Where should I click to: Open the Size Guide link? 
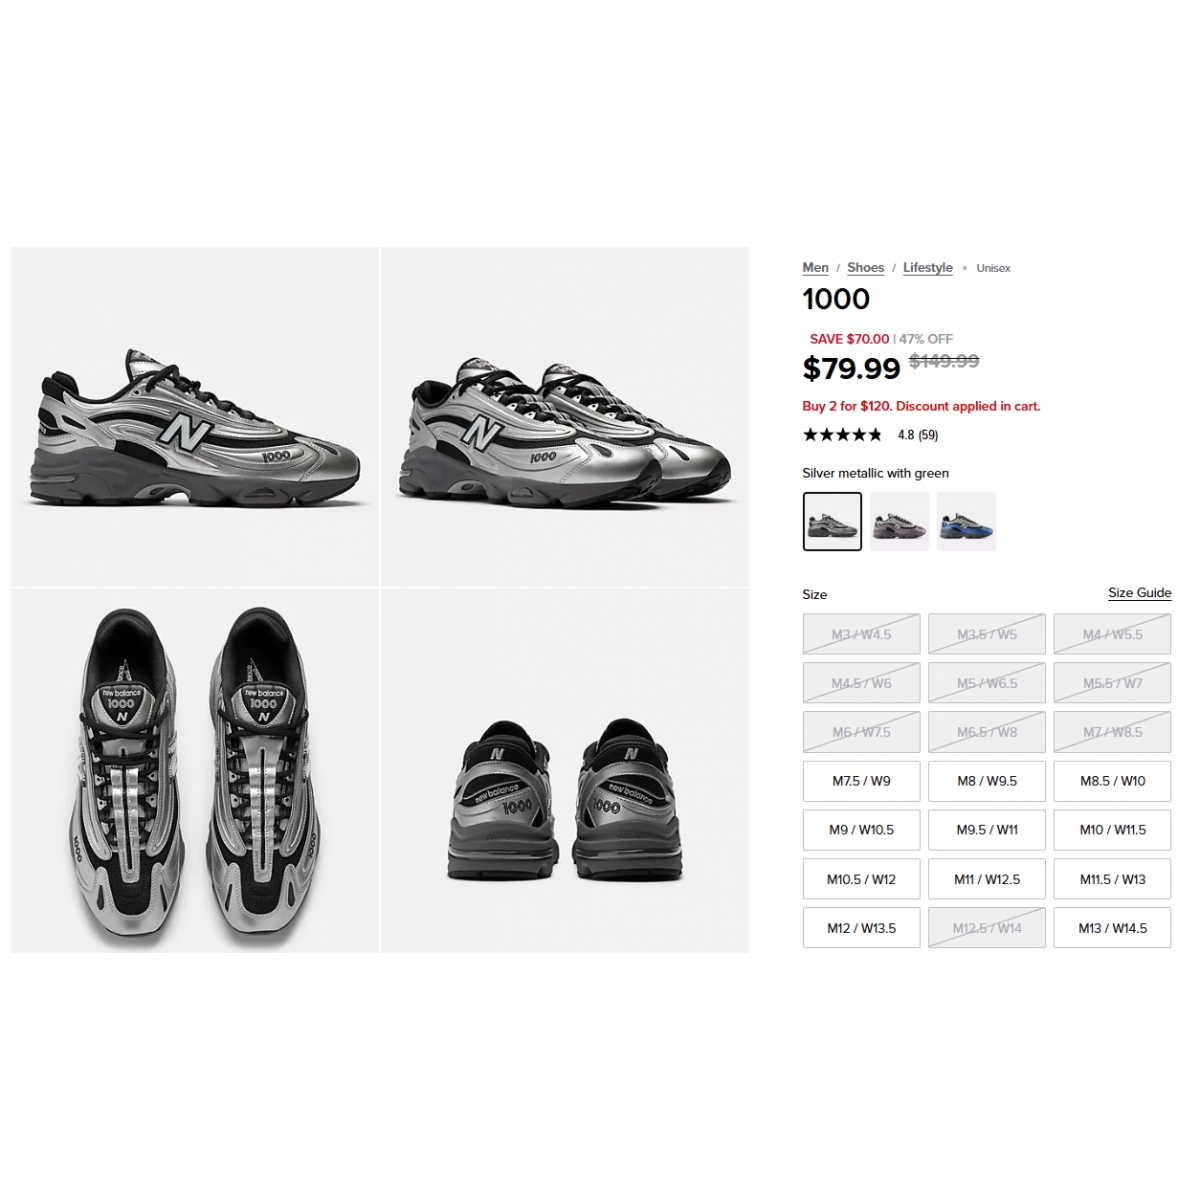[1139, 593]
